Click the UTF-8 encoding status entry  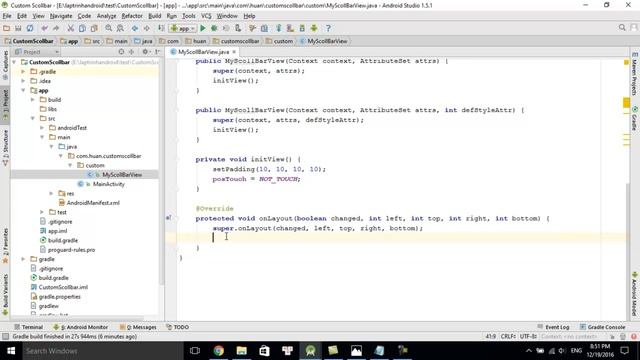pos(528,336)
